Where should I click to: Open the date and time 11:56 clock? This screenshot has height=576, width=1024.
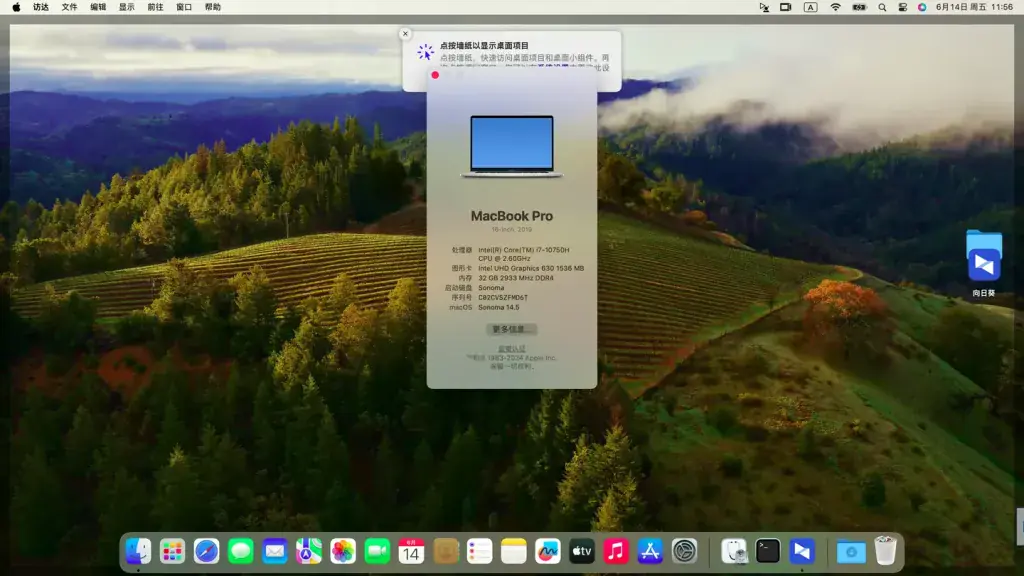pos(974,7)
